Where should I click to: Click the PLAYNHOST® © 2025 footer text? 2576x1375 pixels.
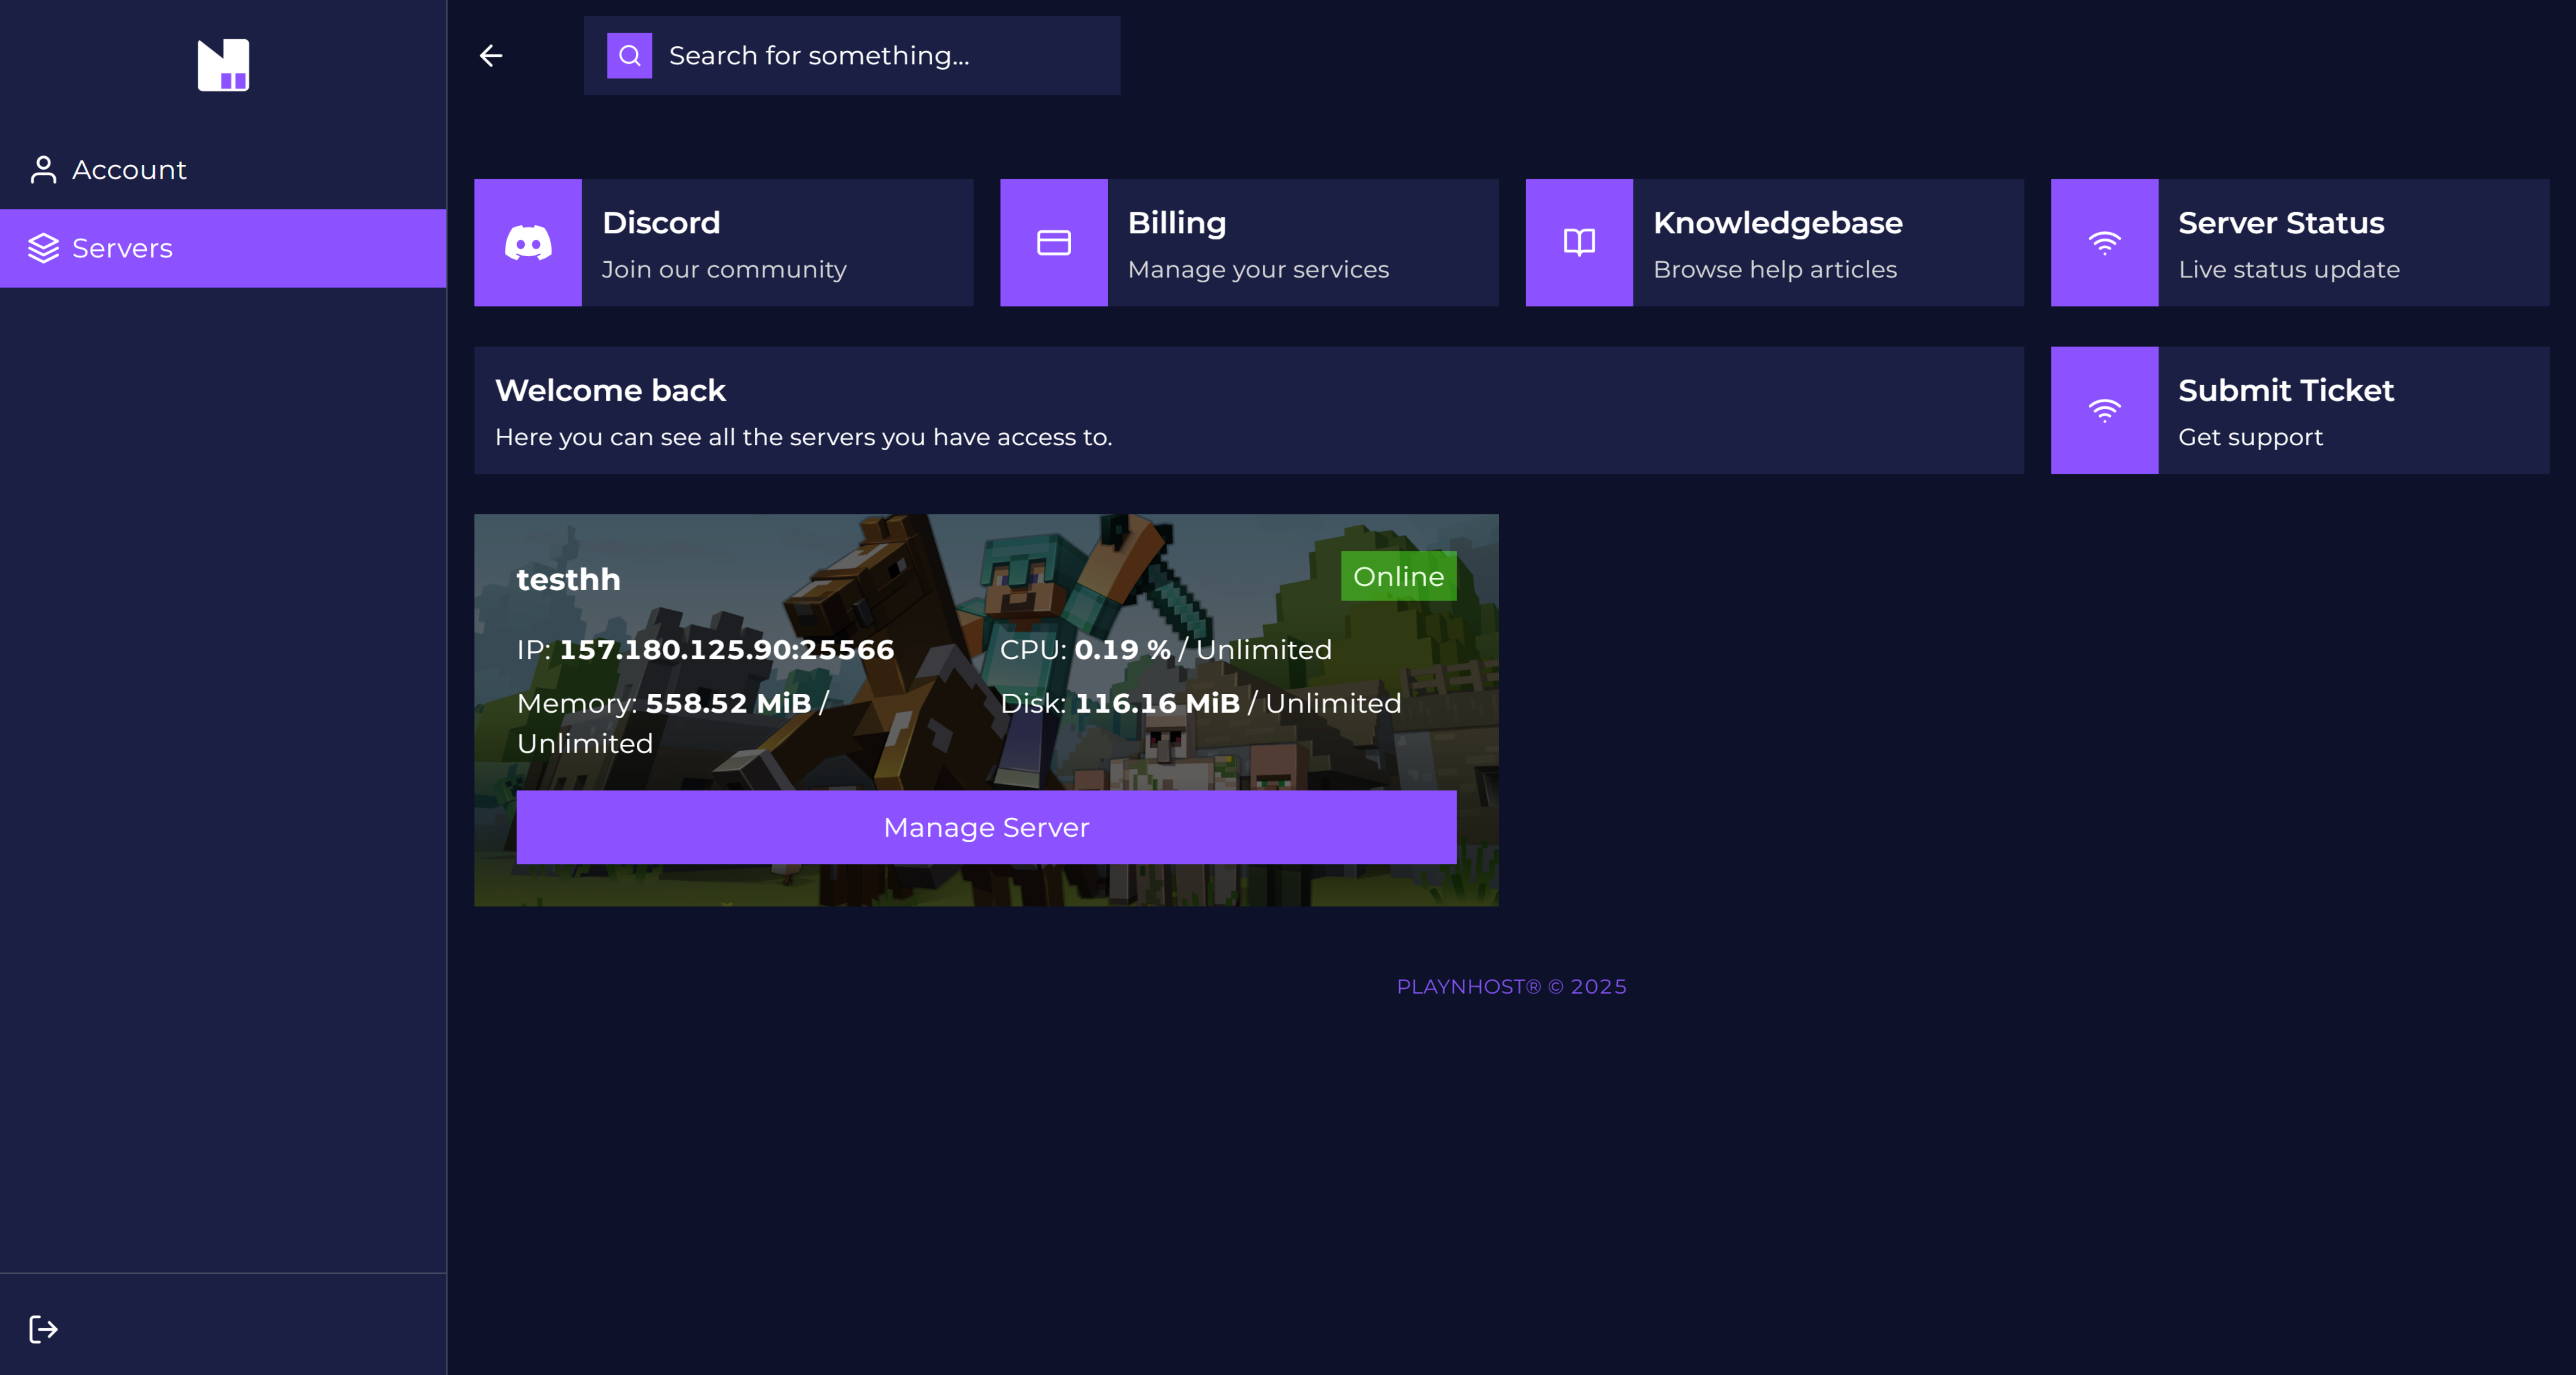[1512, 987]
